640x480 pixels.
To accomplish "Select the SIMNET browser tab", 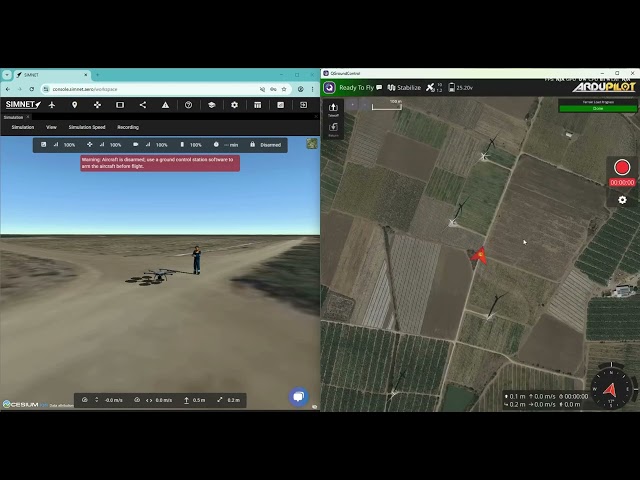I will click(51, 75).
